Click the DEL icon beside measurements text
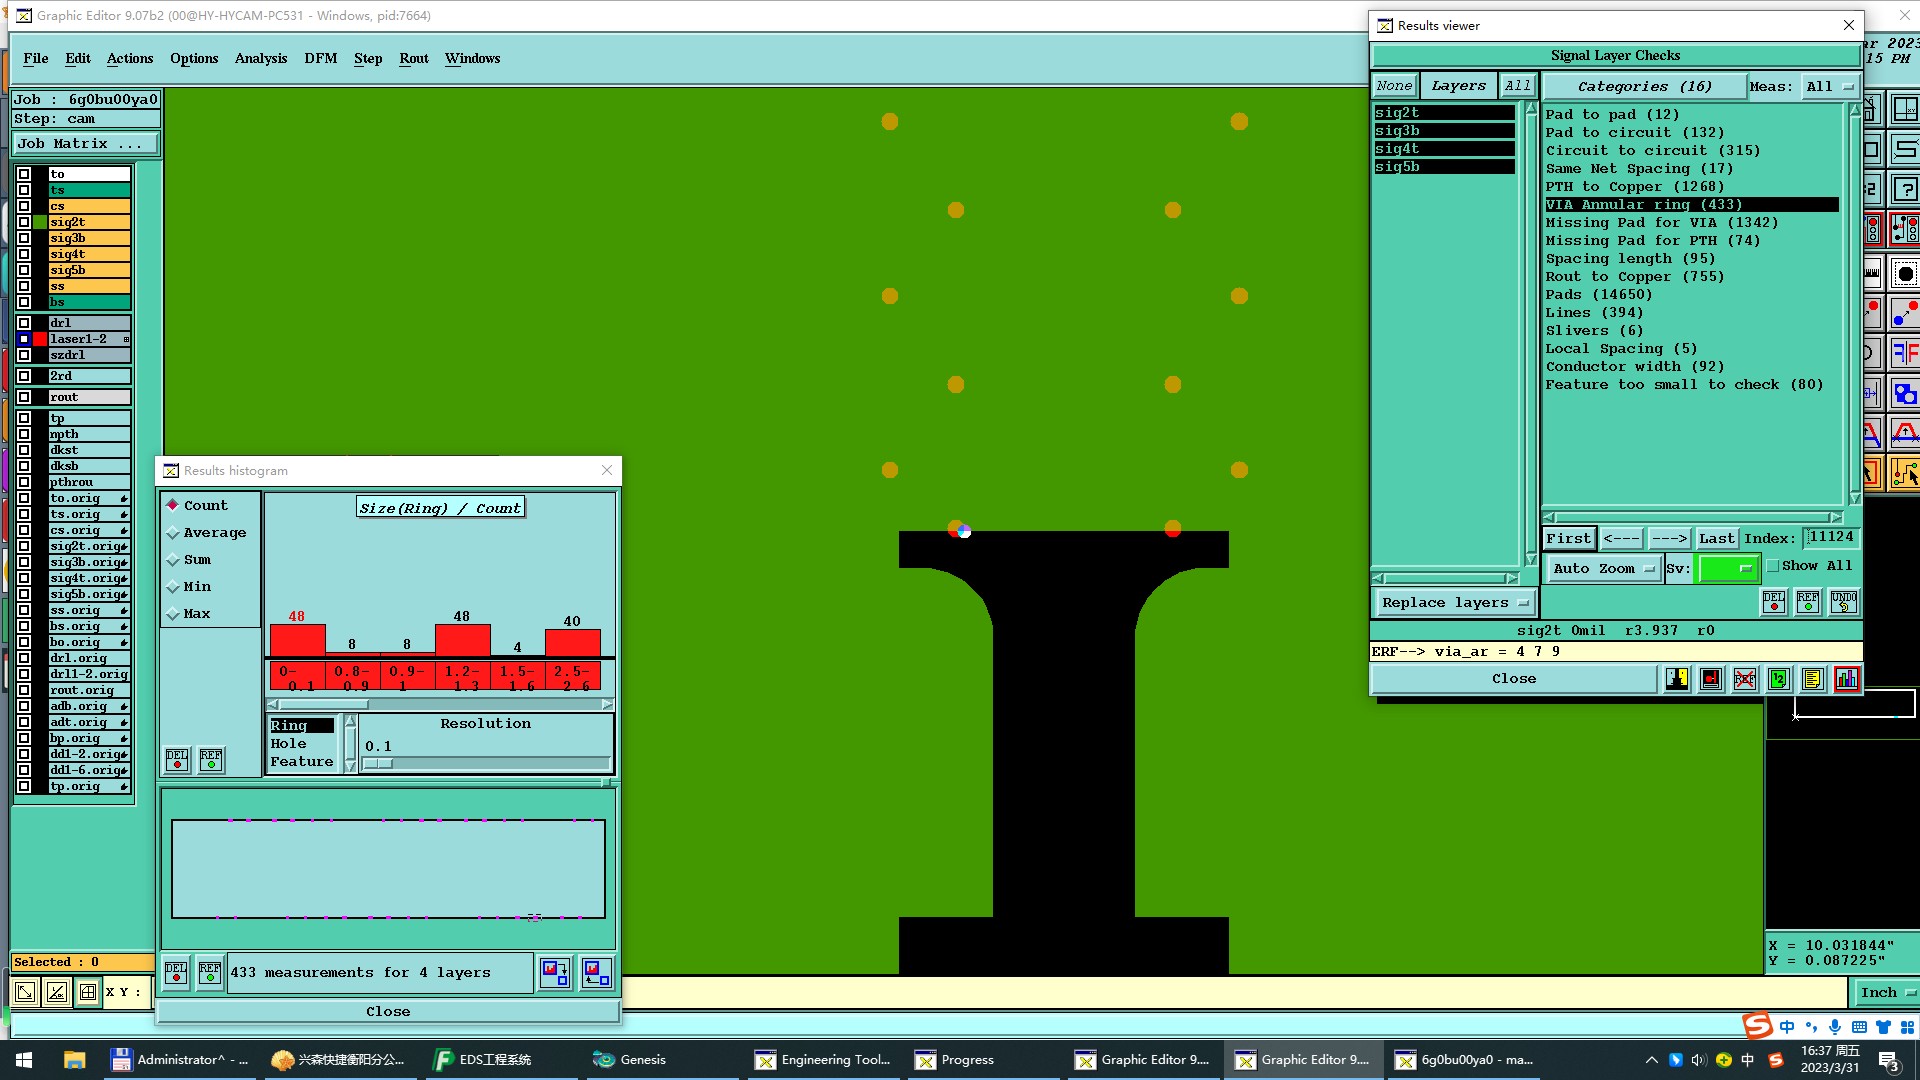 [x=176, y=972]
